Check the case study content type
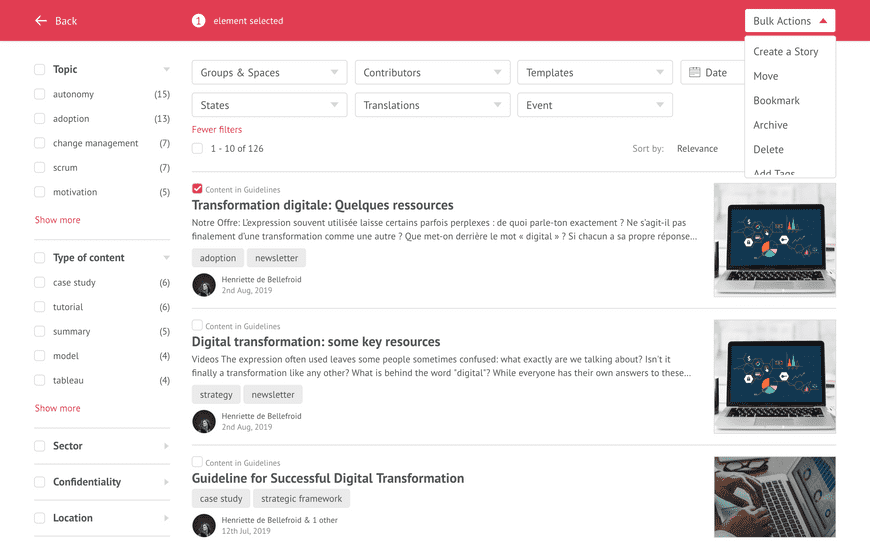Viewport: 870px width, 544px height. [x=39, y=282]
